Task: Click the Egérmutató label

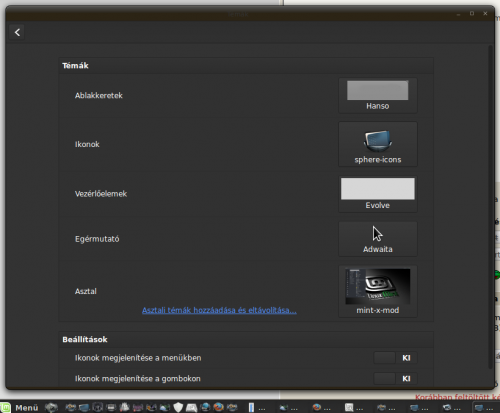Action: [x=97, y=239]
